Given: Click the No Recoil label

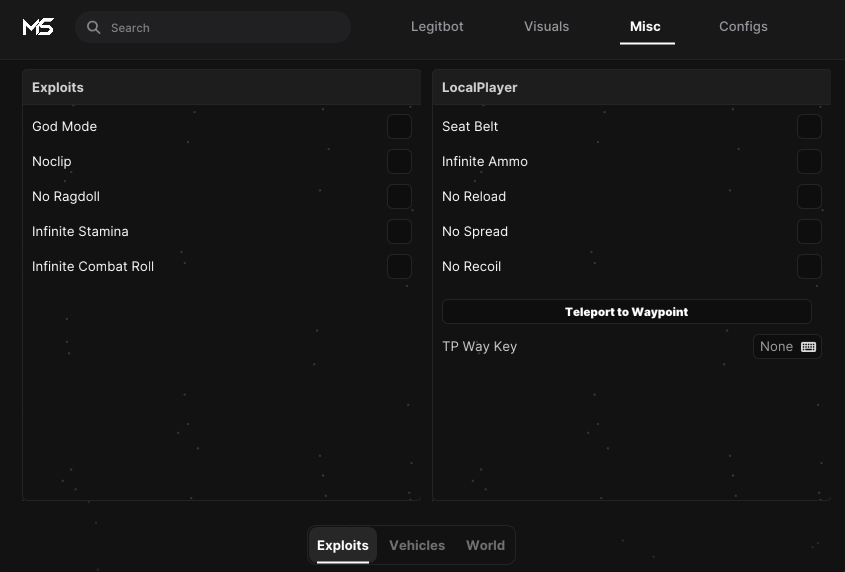Looking at the screenshot, I should (x=472, y=266).
